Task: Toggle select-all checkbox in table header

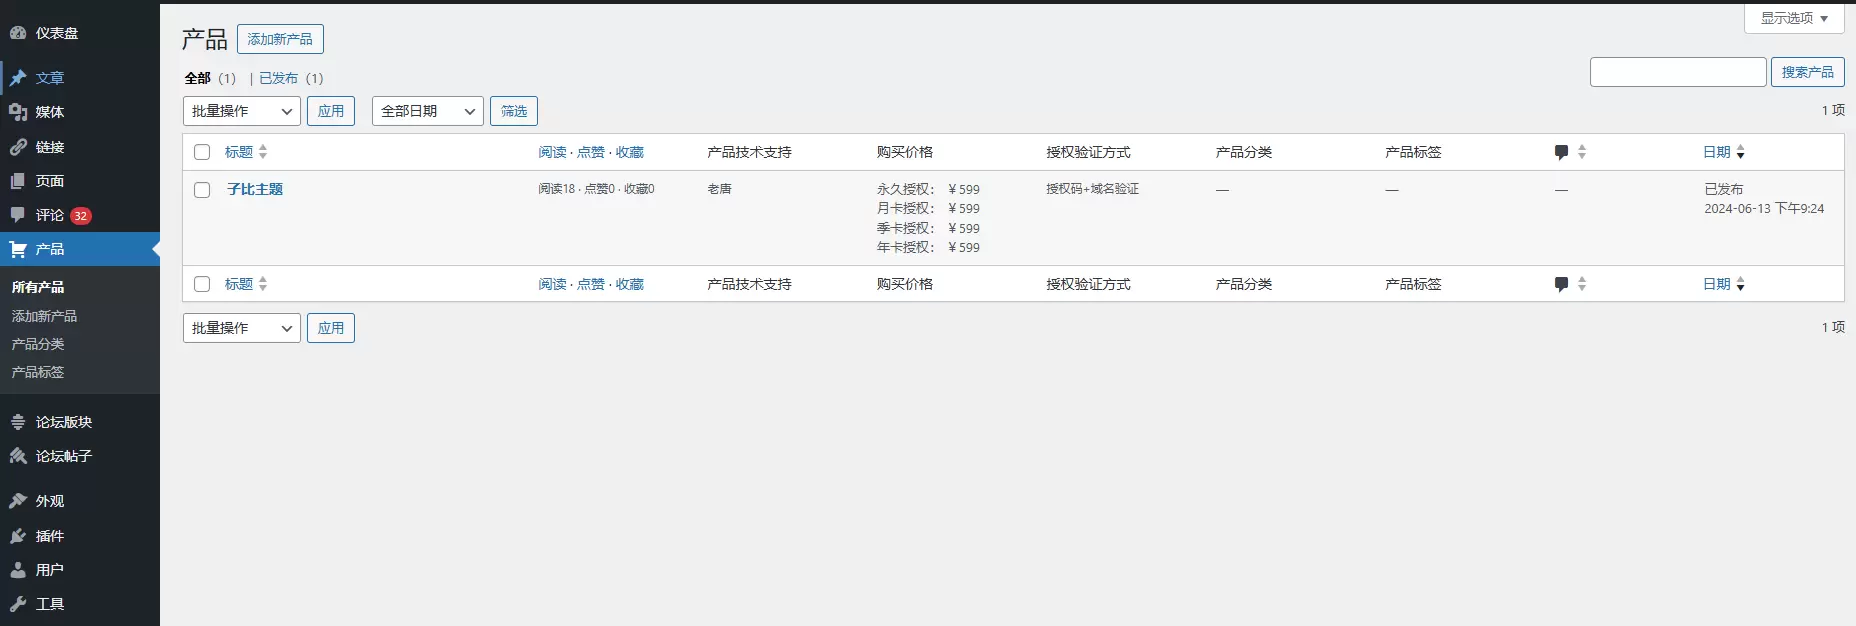Action: 202,152
